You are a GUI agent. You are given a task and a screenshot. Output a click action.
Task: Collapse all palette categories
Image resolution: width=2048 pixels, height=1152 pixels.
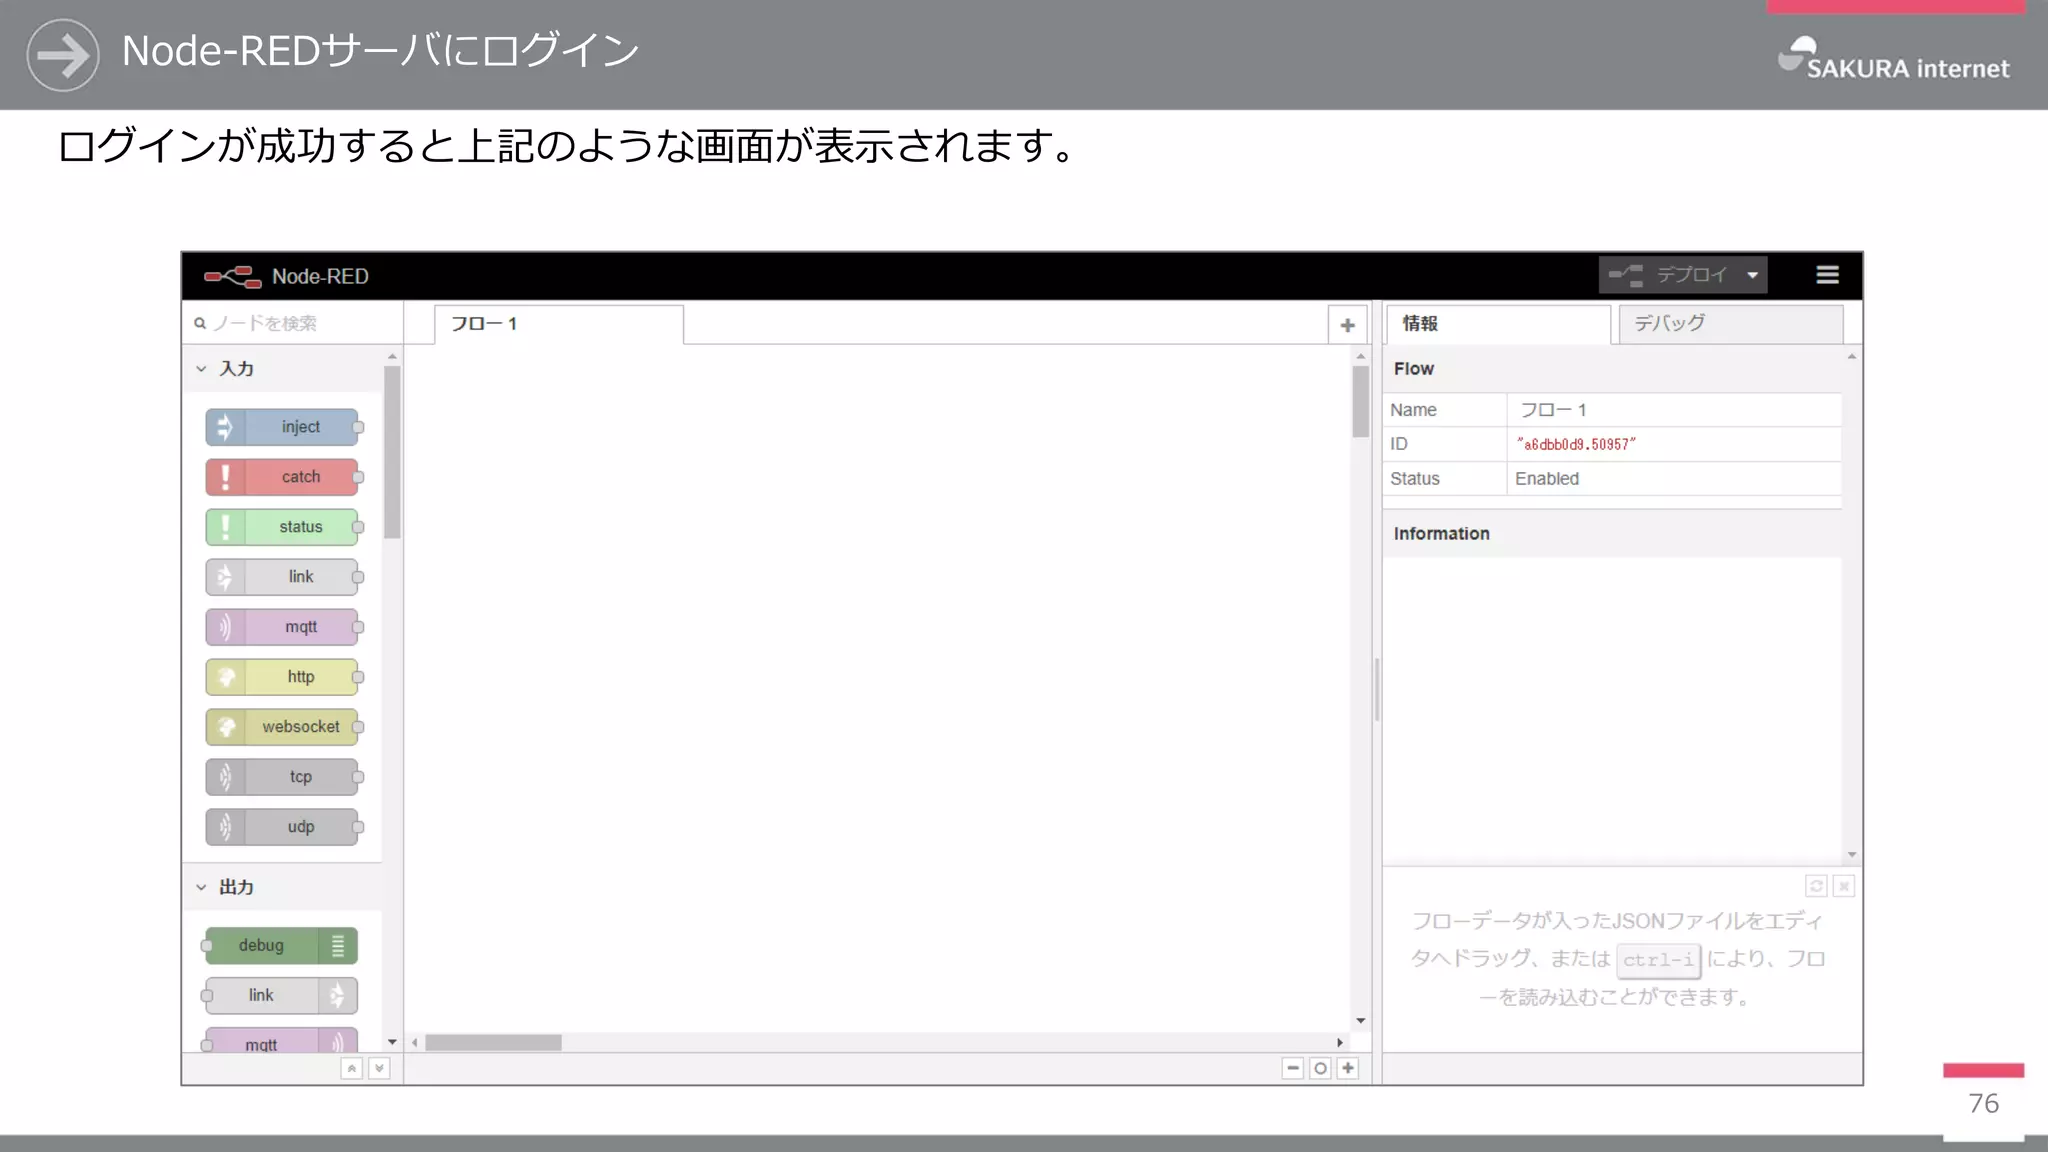click(x=351, y=1068)
